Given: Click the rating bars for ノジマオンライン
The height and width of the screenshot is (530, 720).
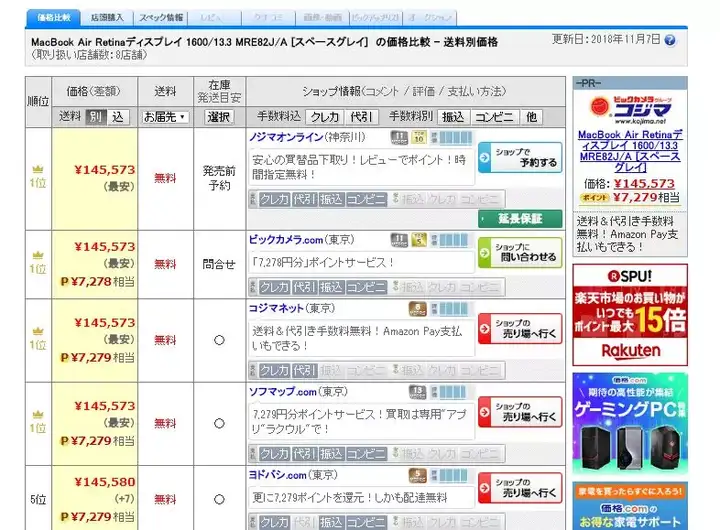Looking at the screenshot, I should pyautogui.click(x=456, y=137).
